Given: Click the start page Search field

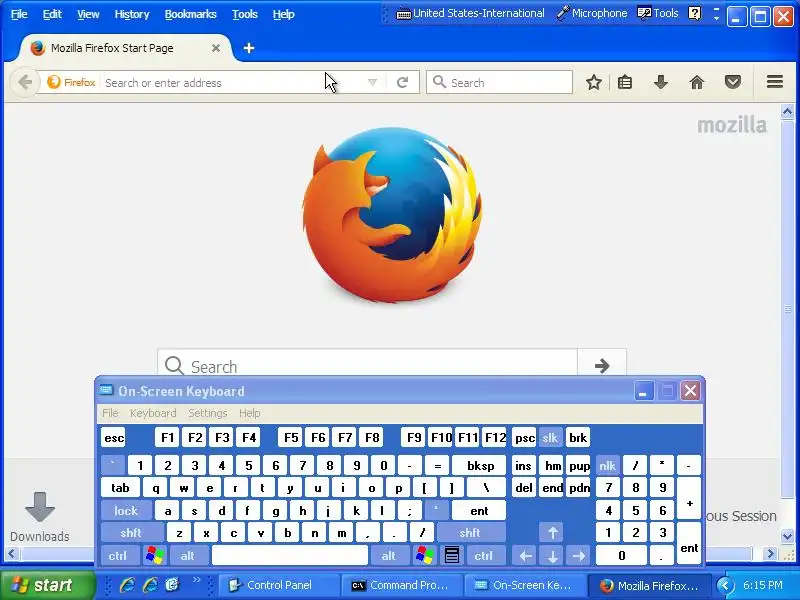Looking at the screenshot, I should tap(367, 365).
